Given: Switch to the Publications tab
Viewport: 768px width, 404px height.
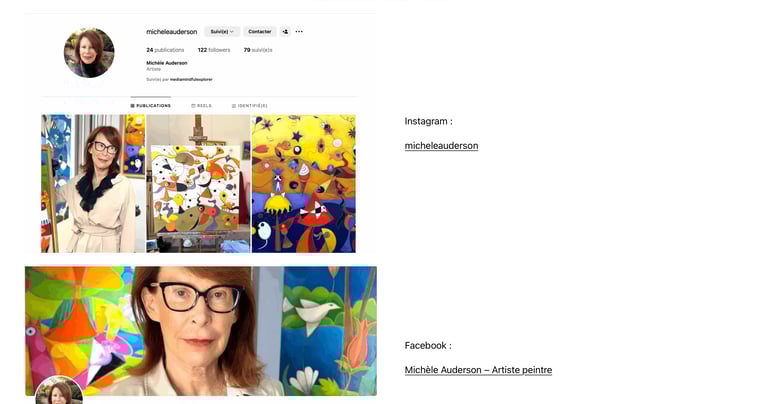Looking at the screenshot, I should pyautogui.click(x=151, y=105).
